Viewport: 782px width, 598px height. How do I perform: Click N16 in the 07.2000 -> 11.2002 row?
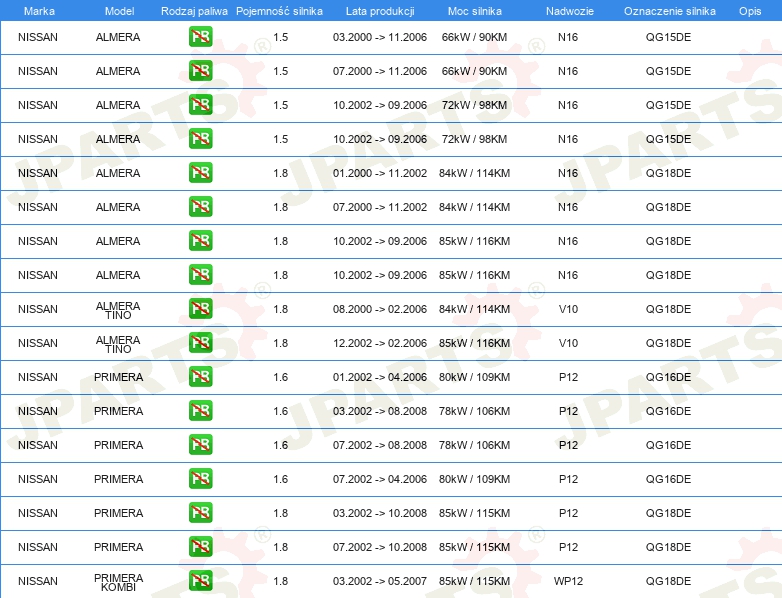click(x=568, y=207)
